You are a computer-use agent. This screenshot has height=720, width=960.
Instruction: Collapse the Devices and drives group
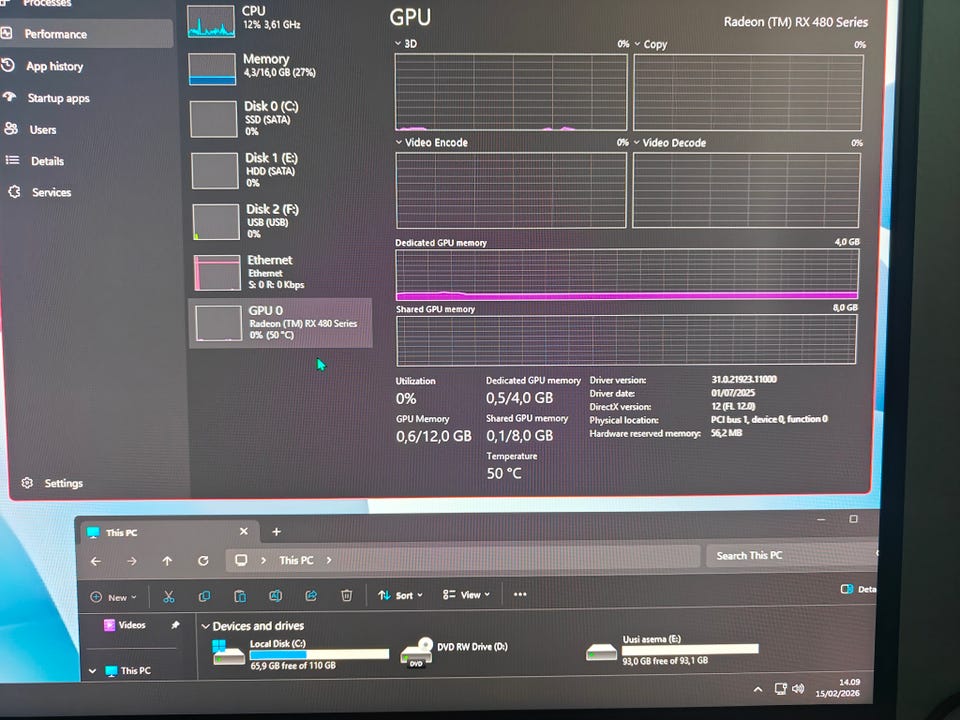click(206, 626)
